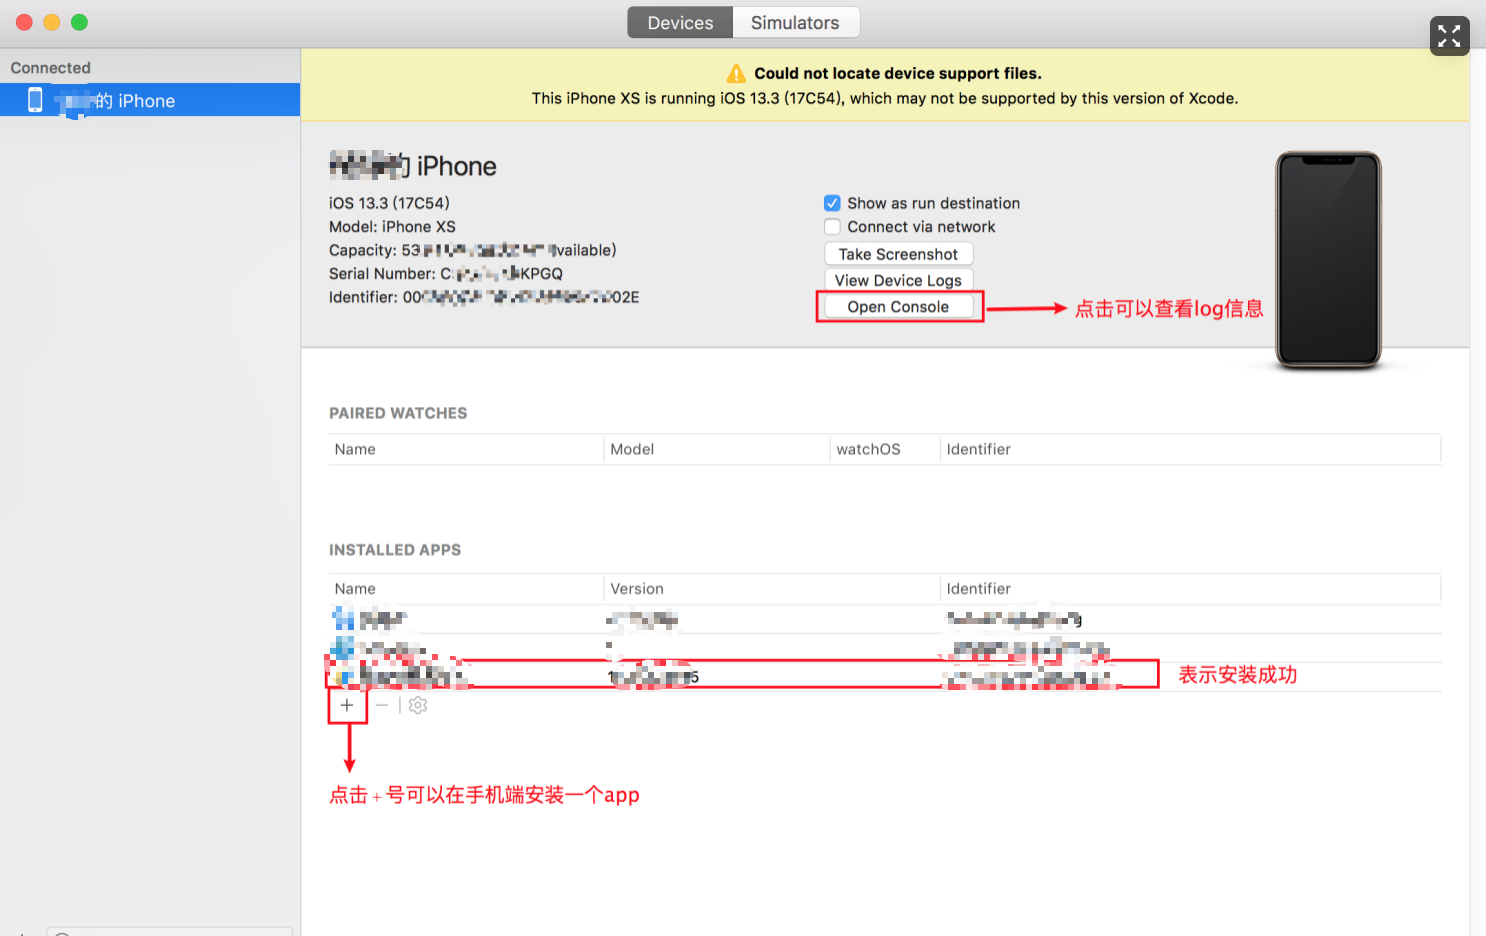The image size is (1486, 936).
Task: Click the second installed app's icon
Action: 344,647
